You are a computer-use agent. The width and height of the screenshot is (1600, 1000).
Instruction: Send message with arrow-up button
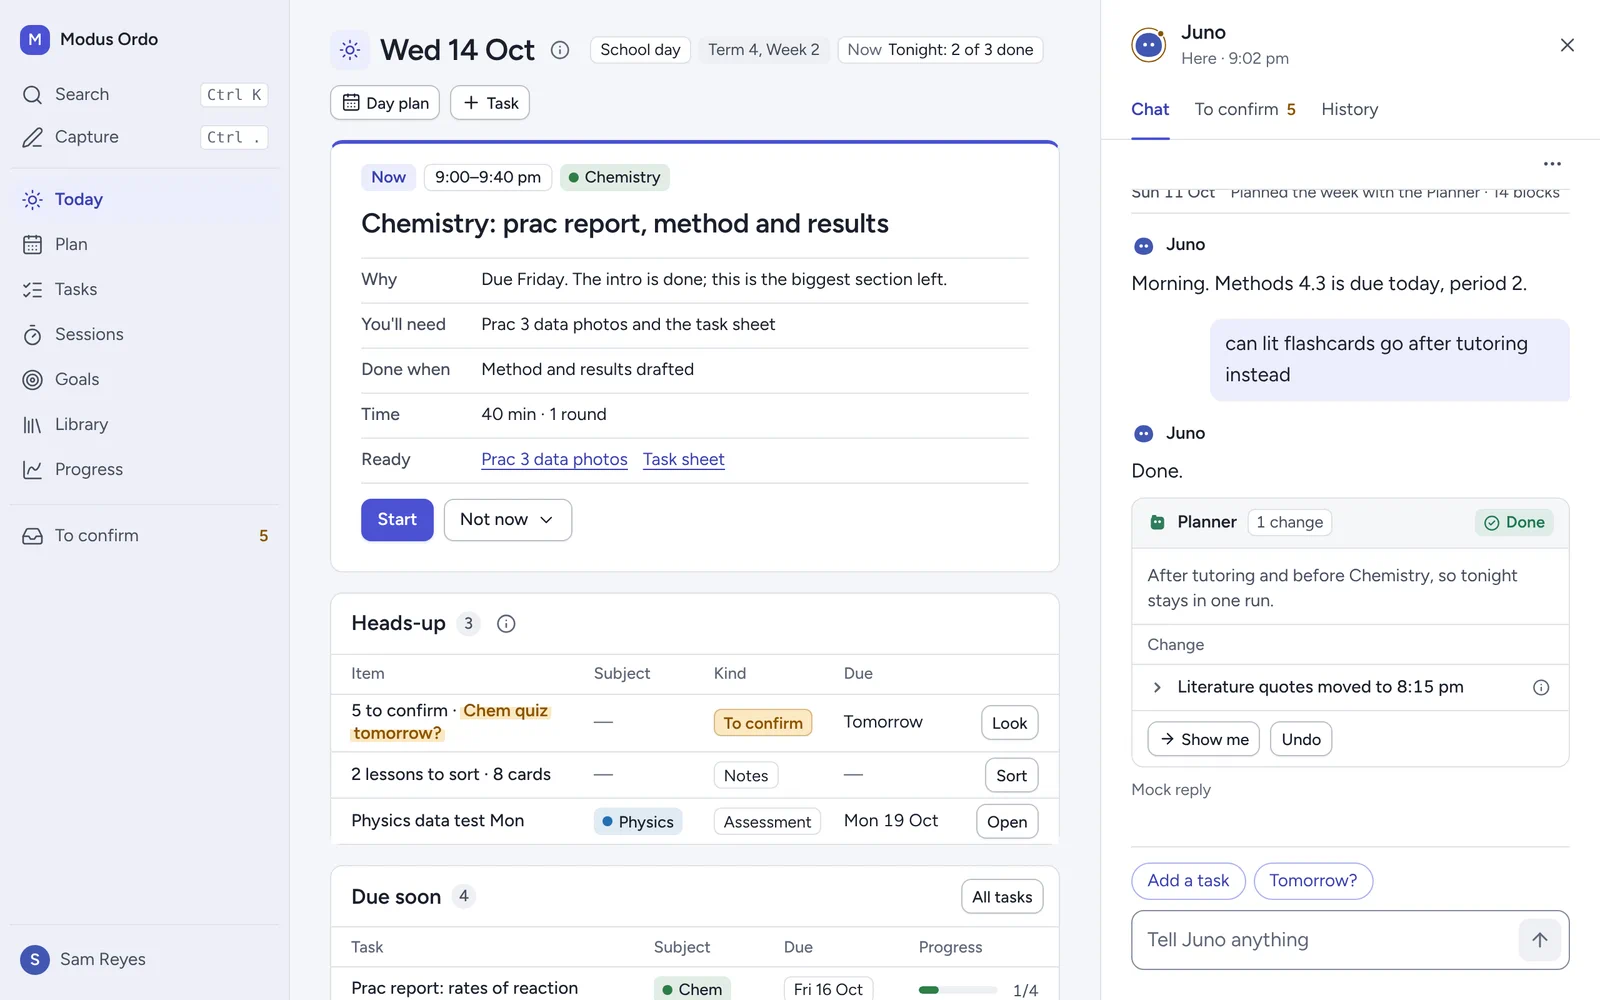pyautogui.click(x=1540, y=940)
